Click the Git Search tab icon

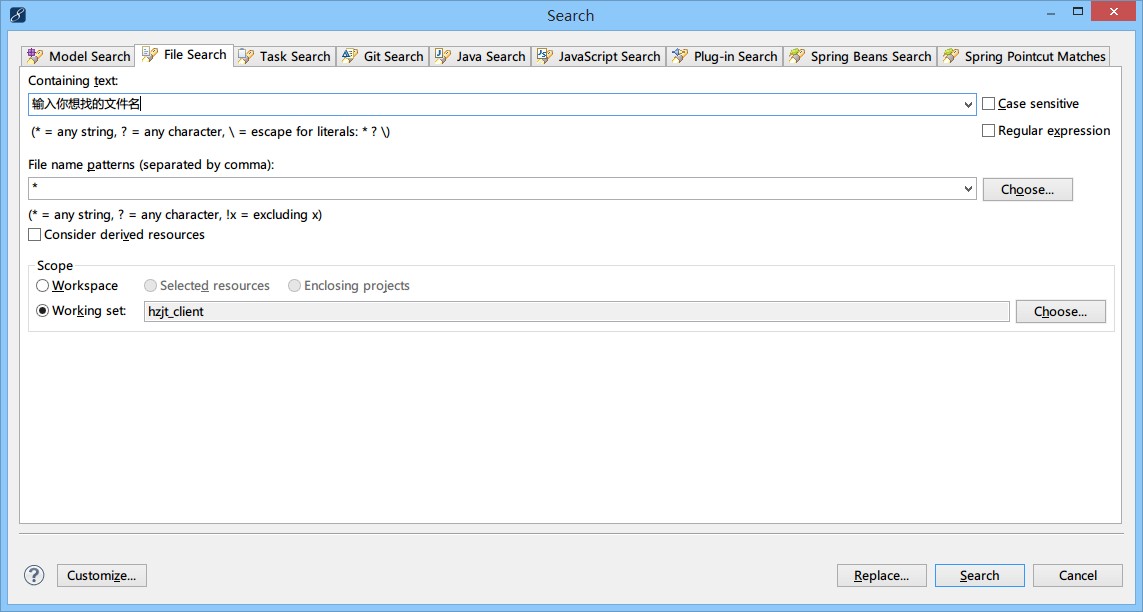click(x=350, y=57)
